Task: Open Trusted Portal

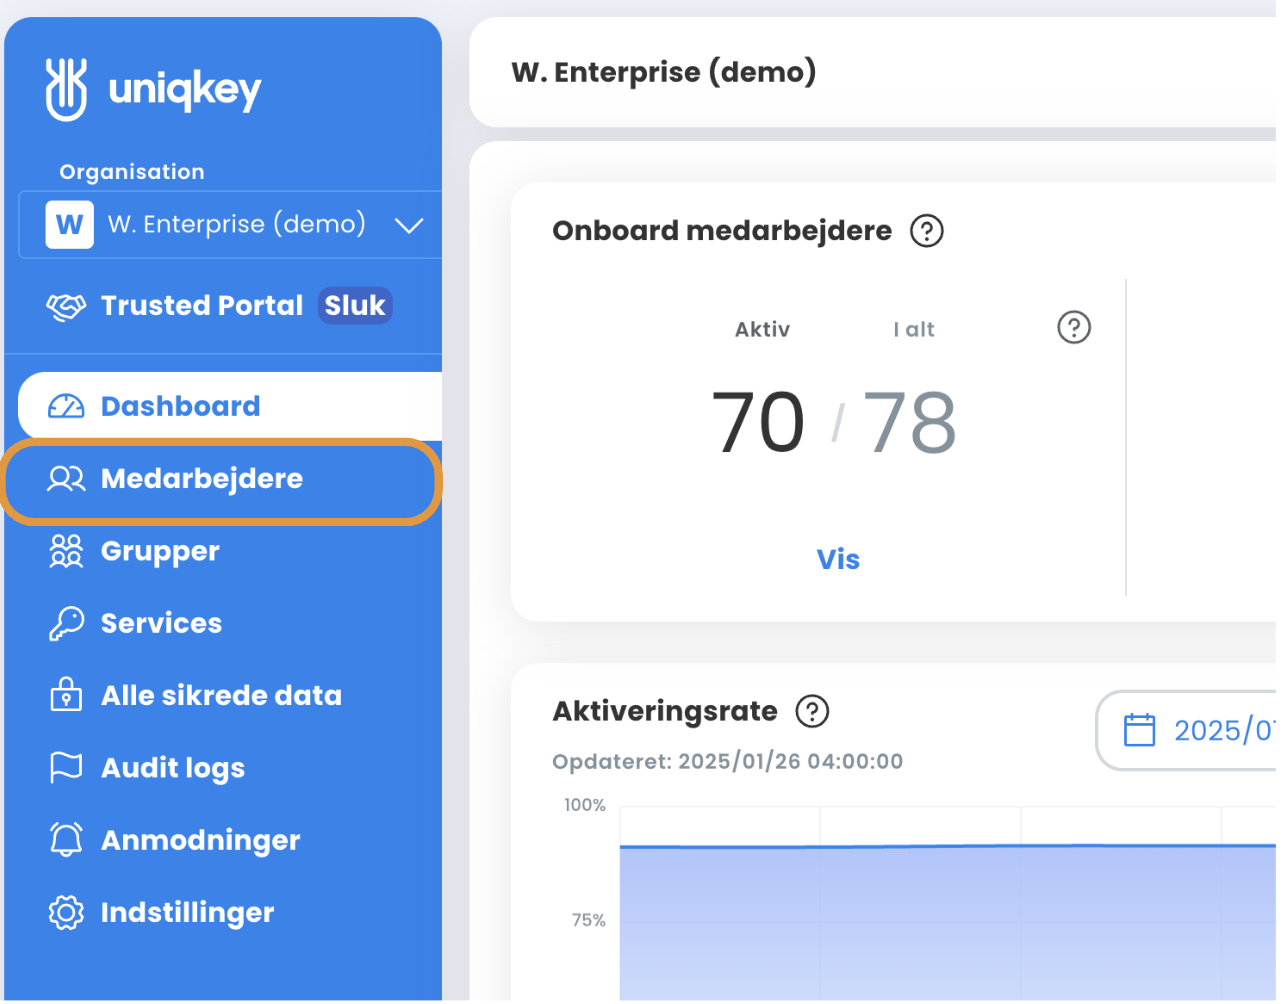Action: [x=202, y=305]
